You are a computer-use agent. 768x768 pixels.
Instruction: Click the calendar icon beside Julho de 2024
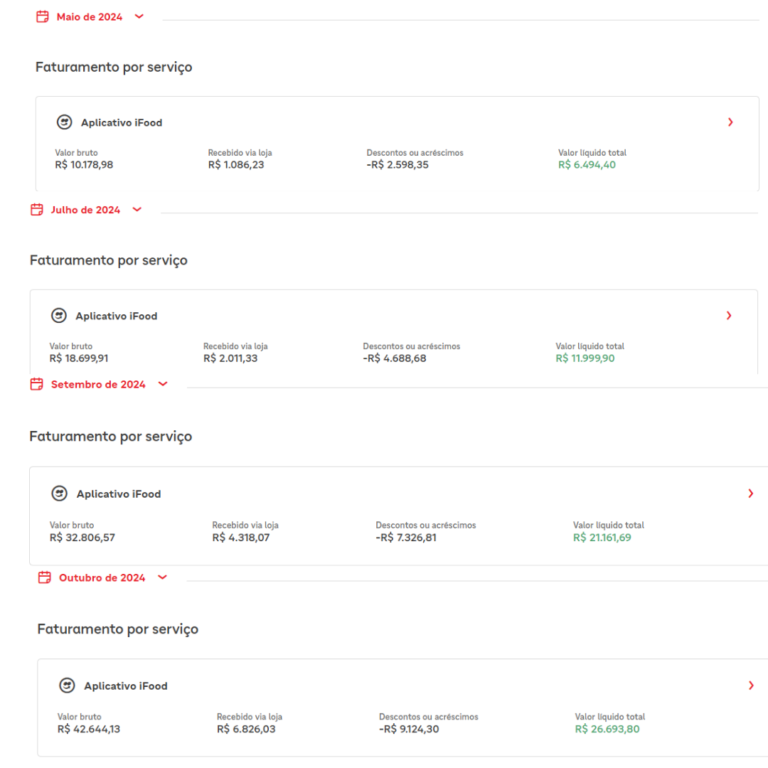37,210
